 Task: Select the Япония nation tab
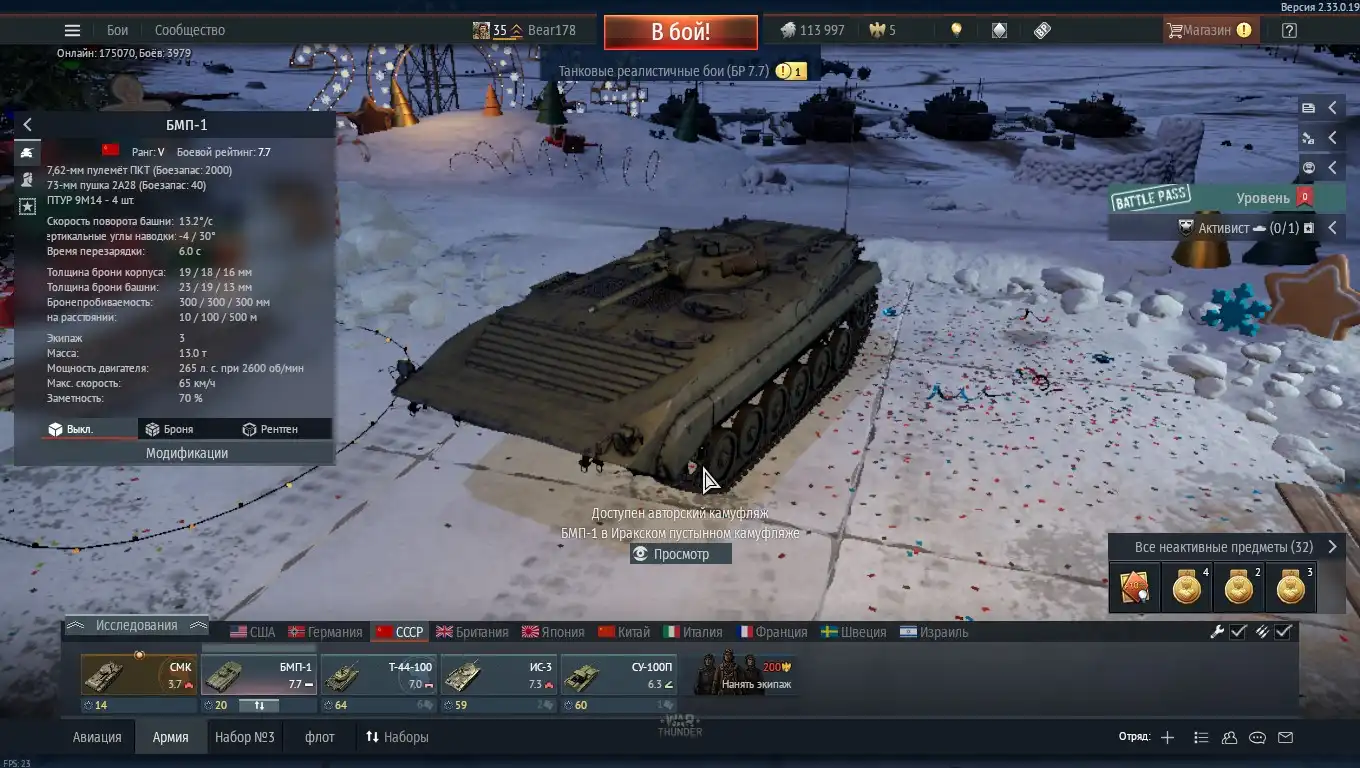553,632
